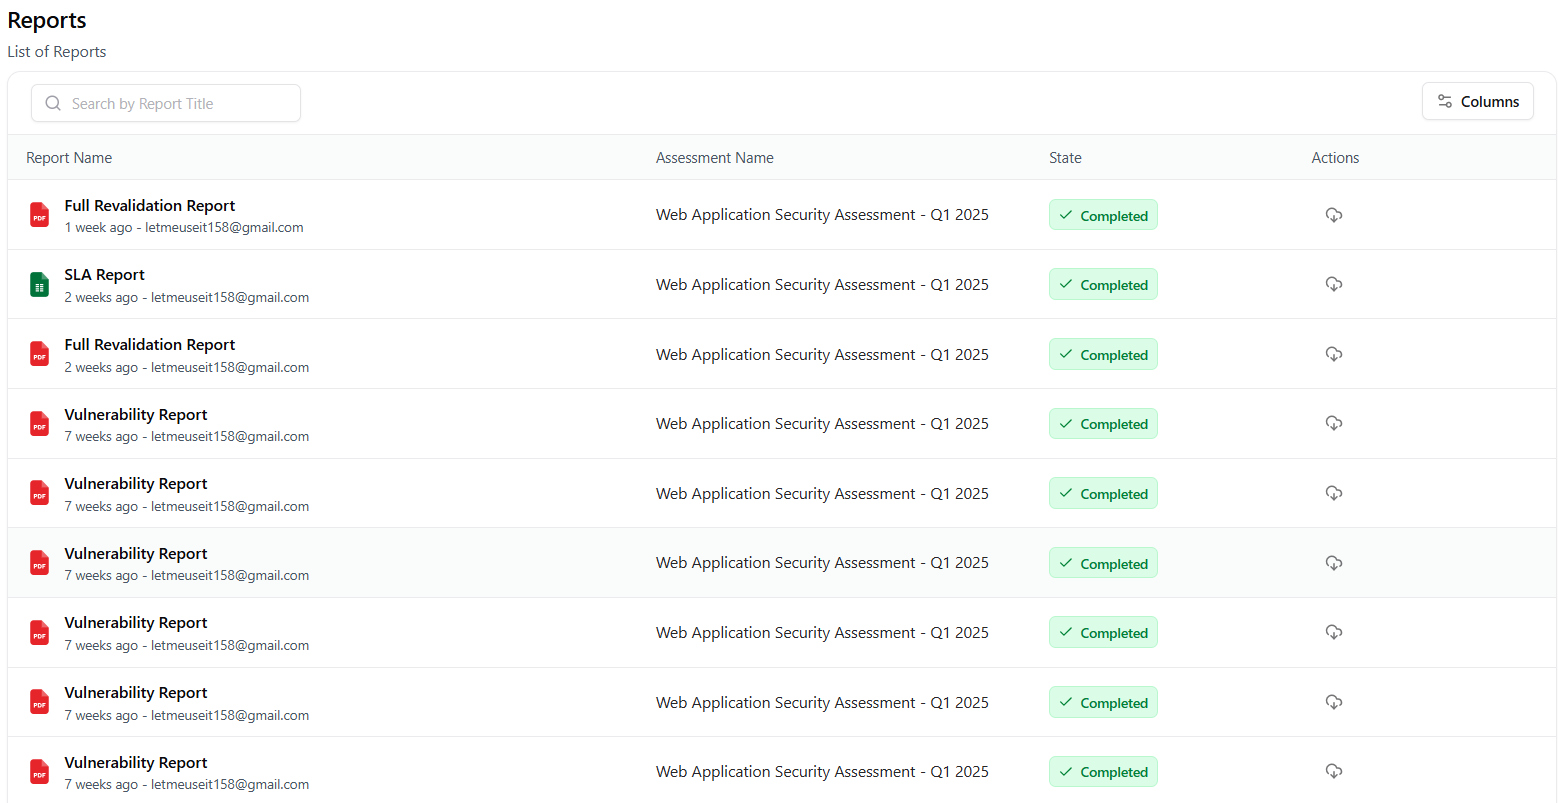Open the Full Revalidation Report from 1 week ago
This screenshot has height=803, width=1558.
(150, 206)
